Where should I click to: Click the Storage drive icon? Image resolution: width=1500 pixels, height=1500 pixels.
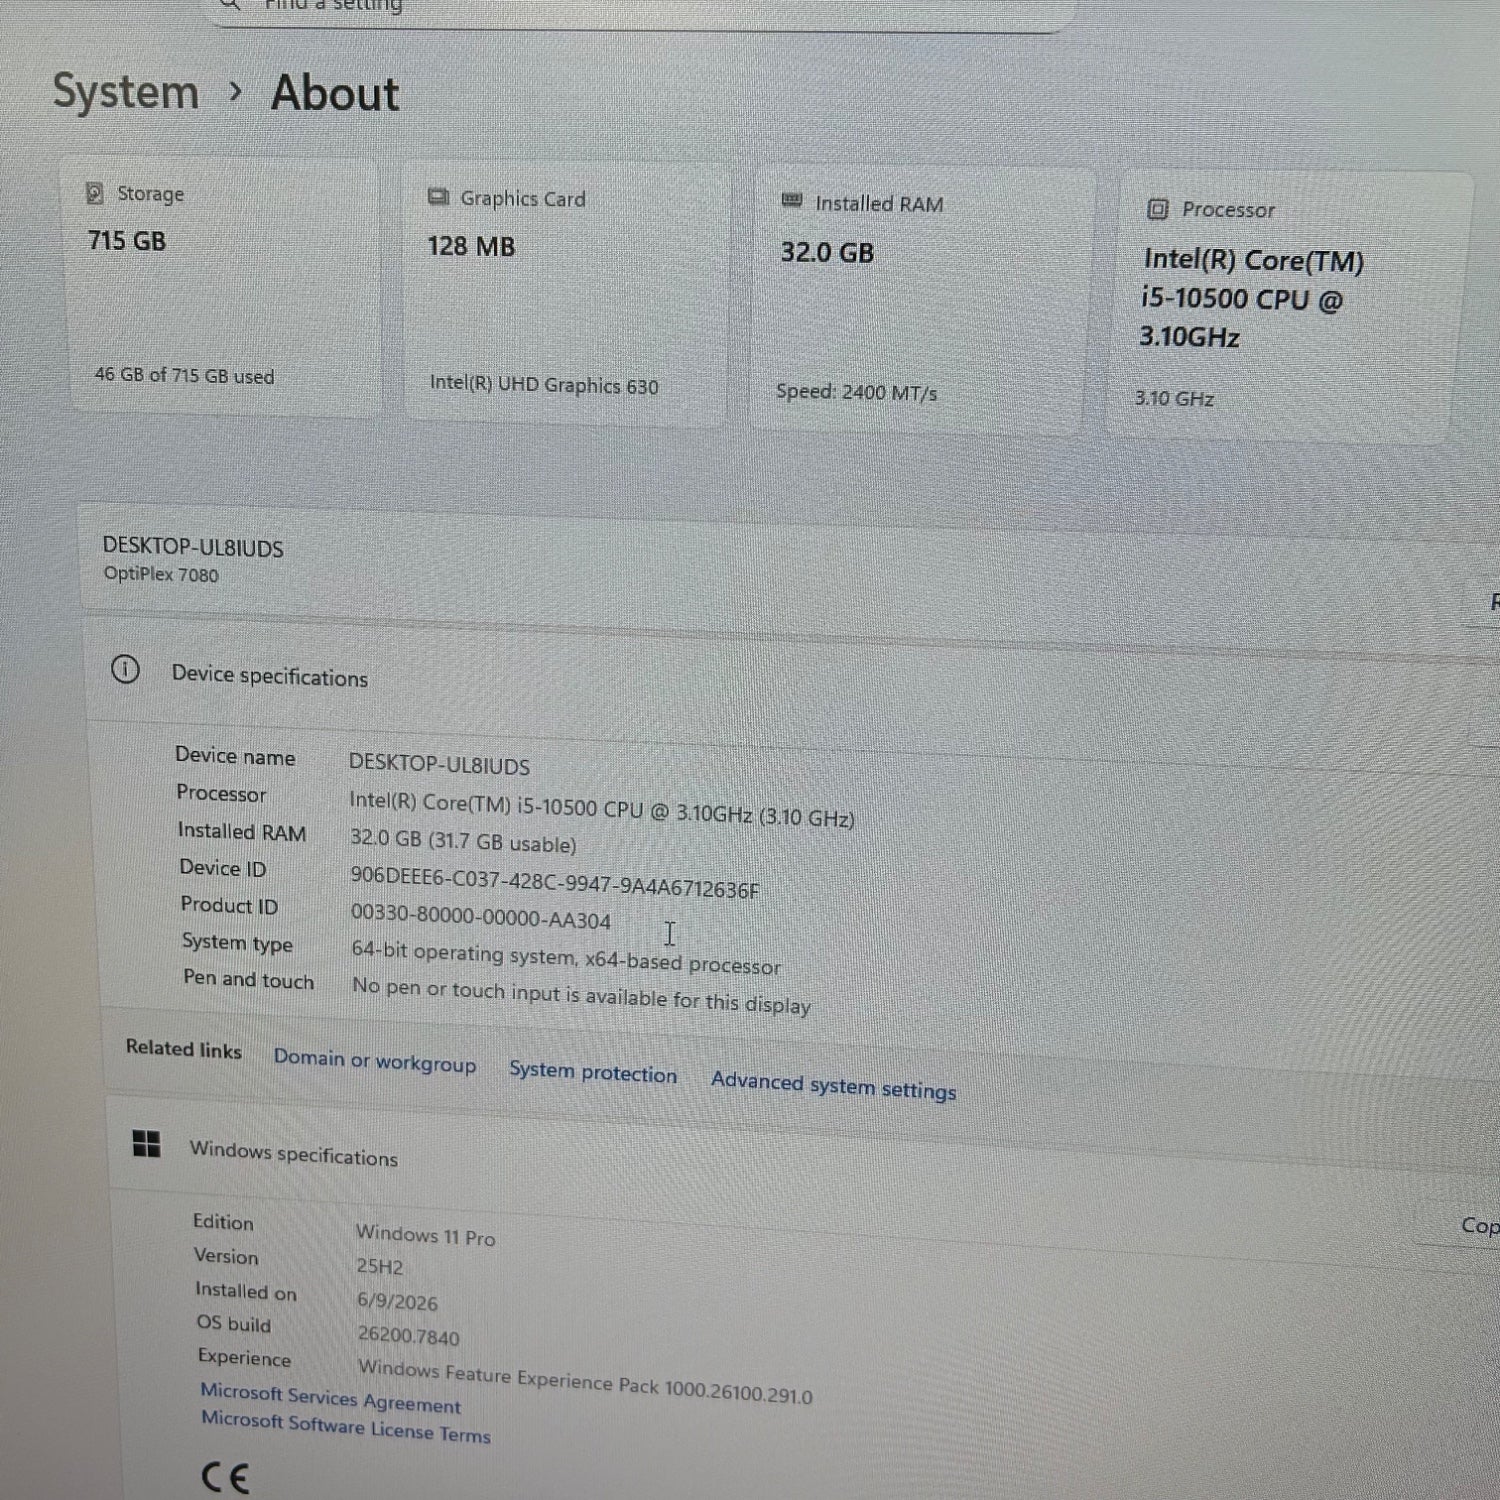tap(95, 193)
